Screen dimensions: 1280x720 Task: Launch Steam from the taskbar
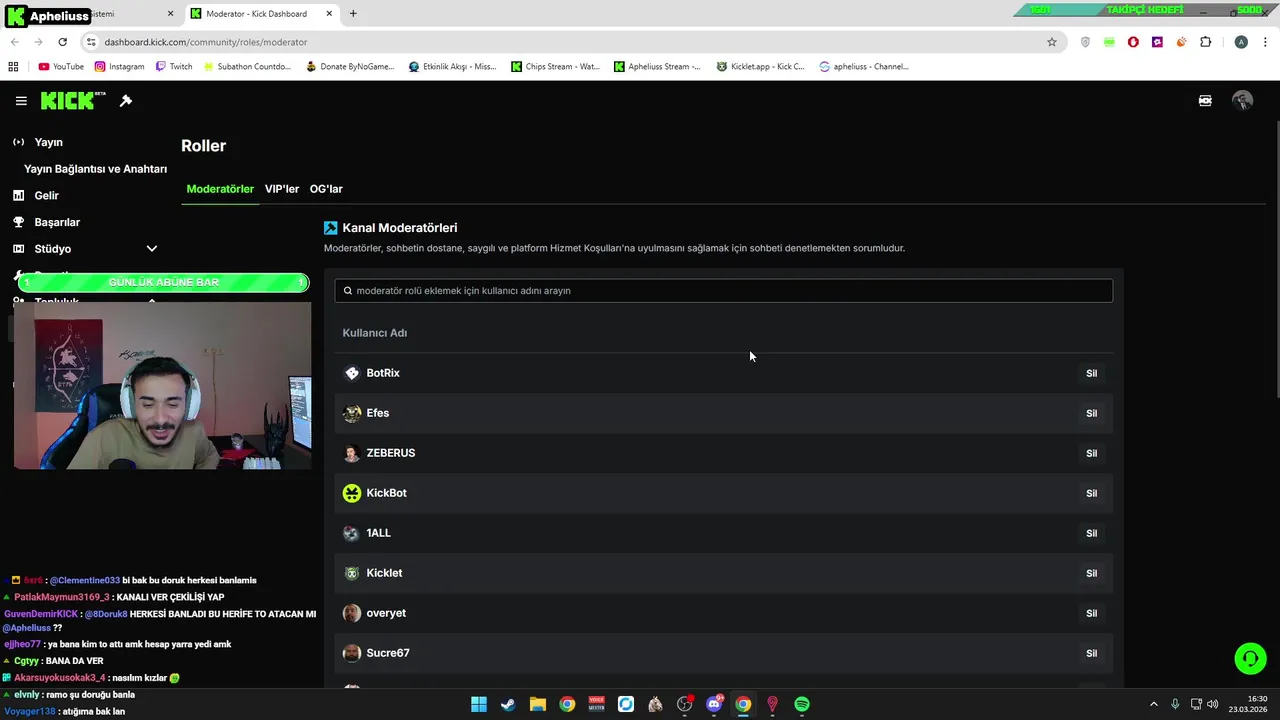coord(508,704)
